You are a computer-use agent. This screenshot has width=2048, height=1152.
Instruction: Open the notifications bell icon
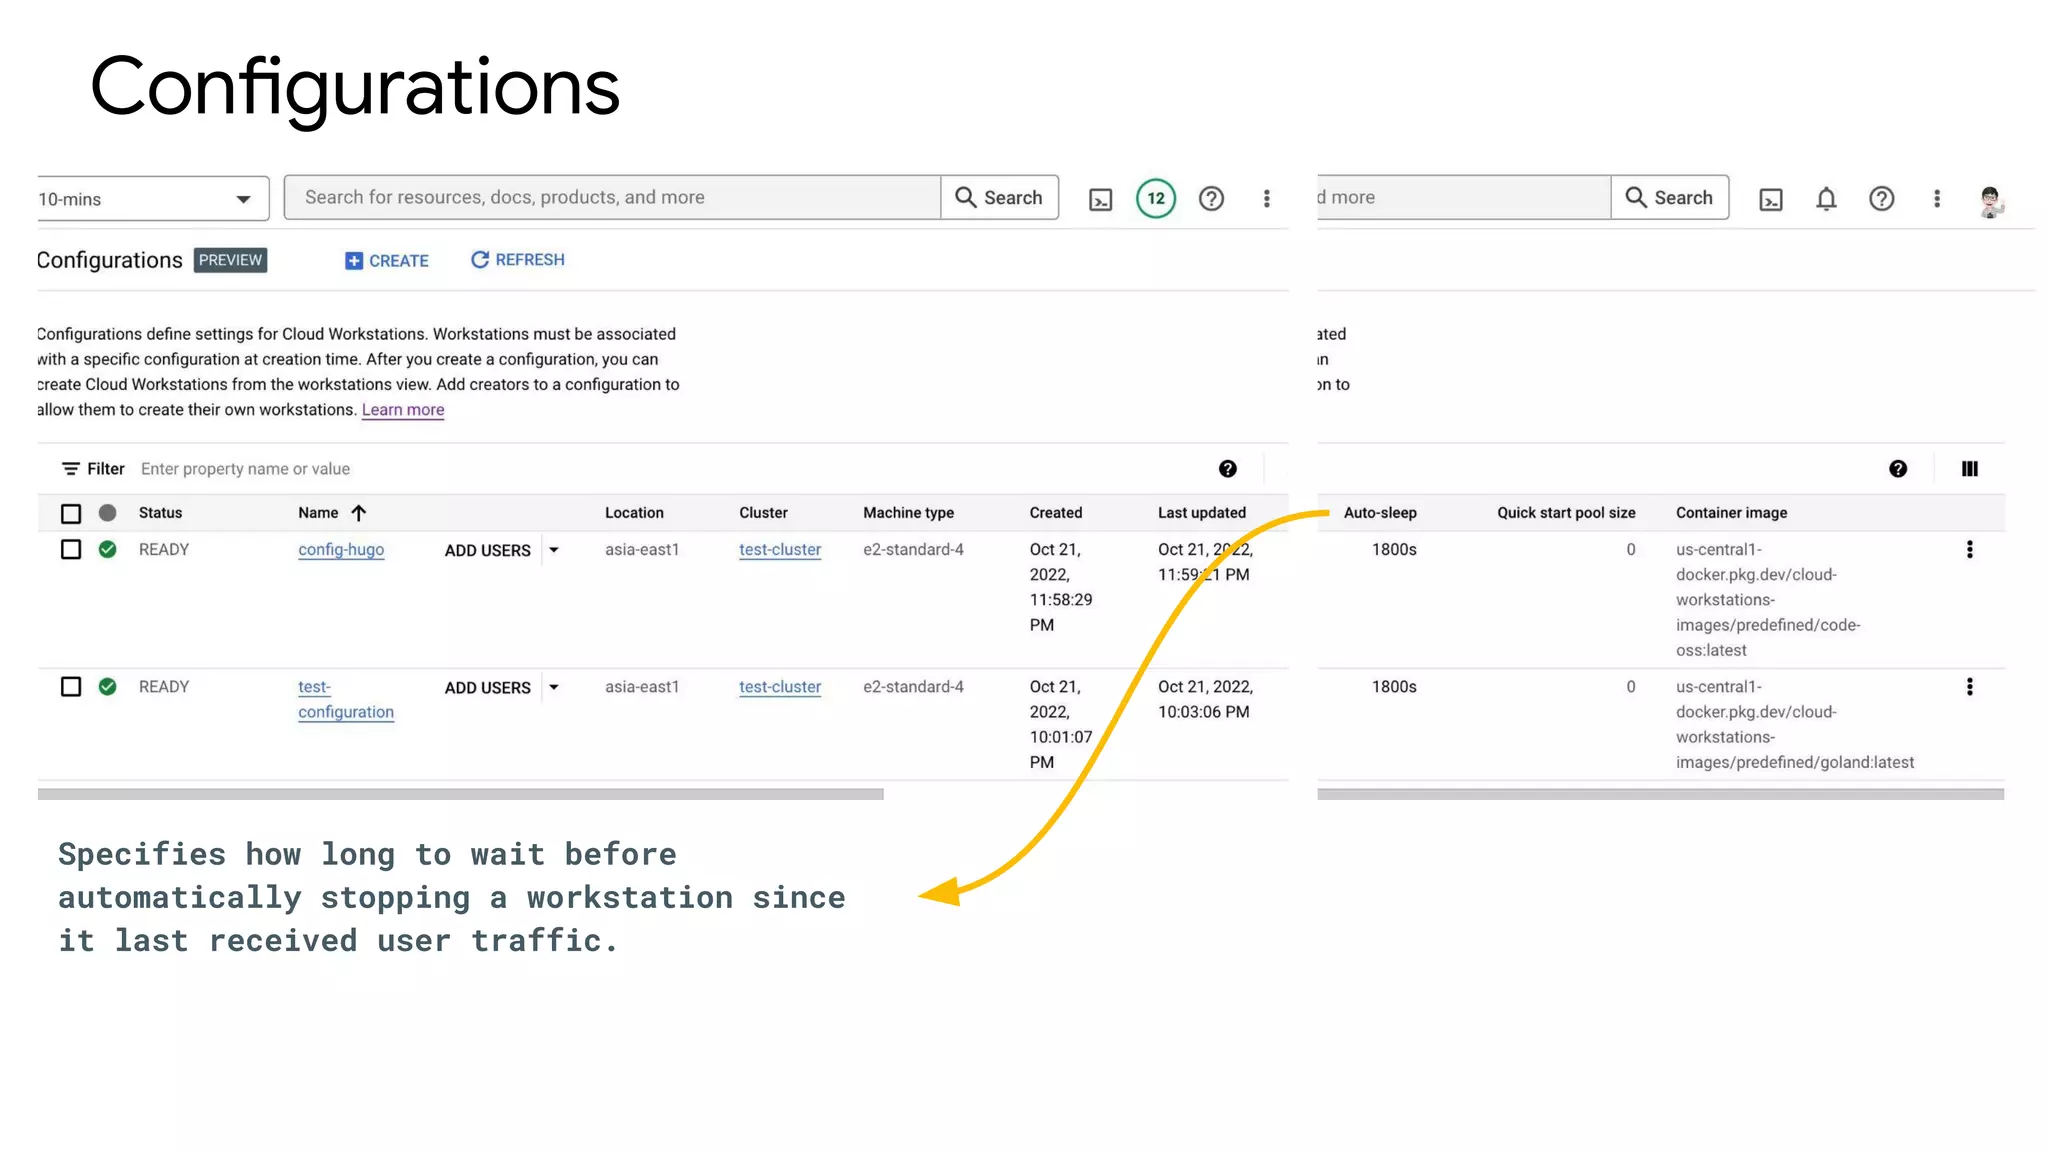click(1826, 198)
